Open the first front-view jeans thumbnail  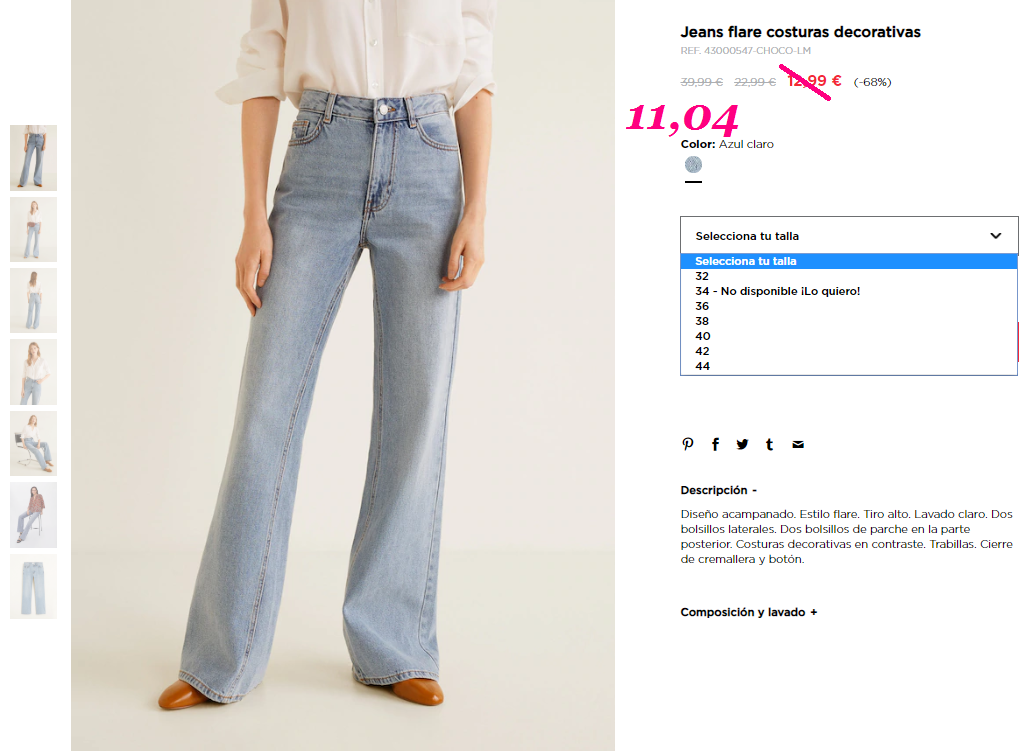pos(33,158)
